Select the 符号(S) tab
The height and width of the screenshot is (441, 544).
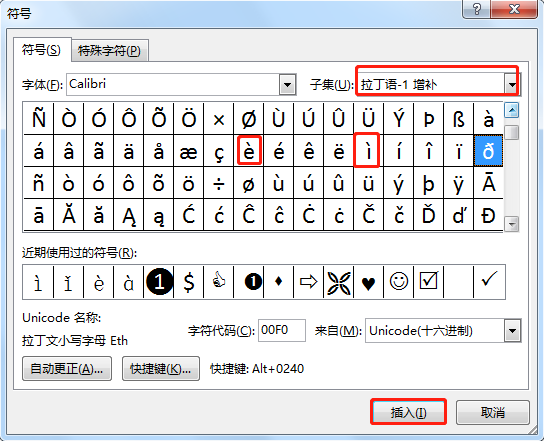tap(41, 50)
